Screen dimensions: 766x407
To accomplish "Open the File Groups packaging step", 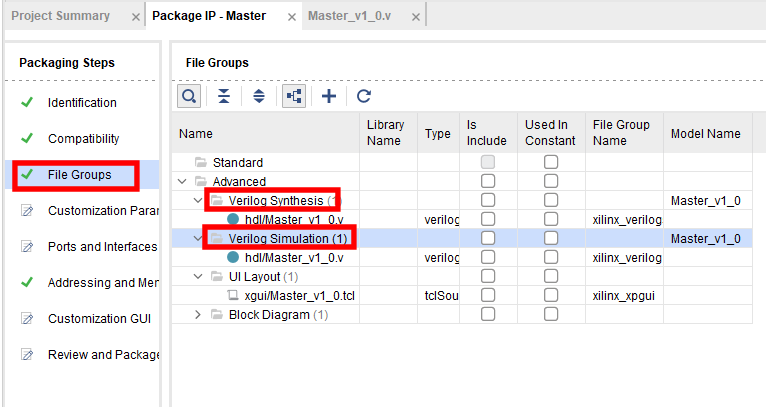I will 80,174.
